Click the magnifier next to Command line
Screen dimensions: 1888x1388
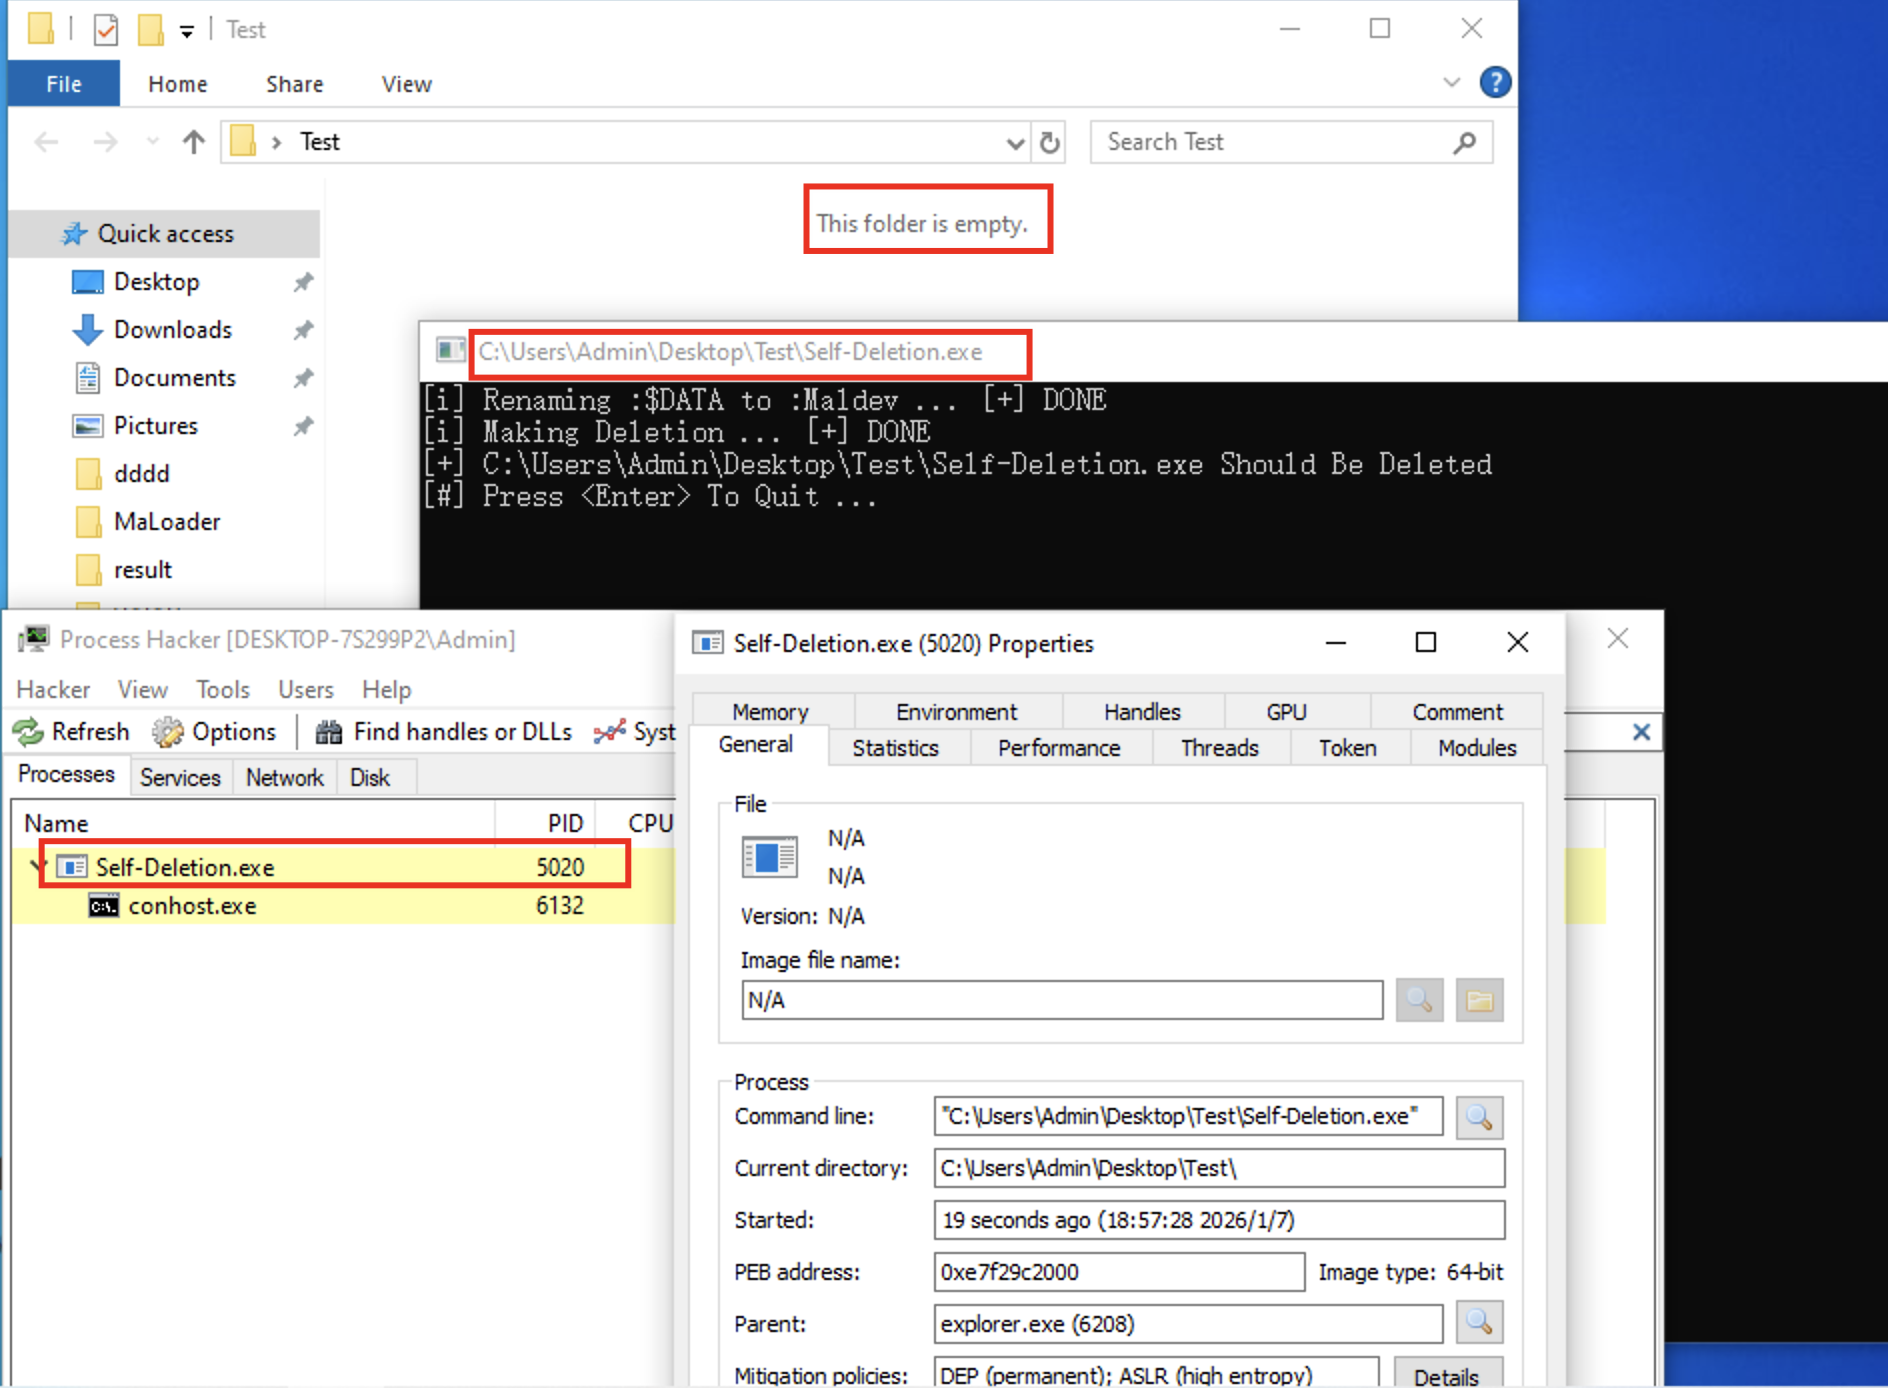click(1479, 1117)
